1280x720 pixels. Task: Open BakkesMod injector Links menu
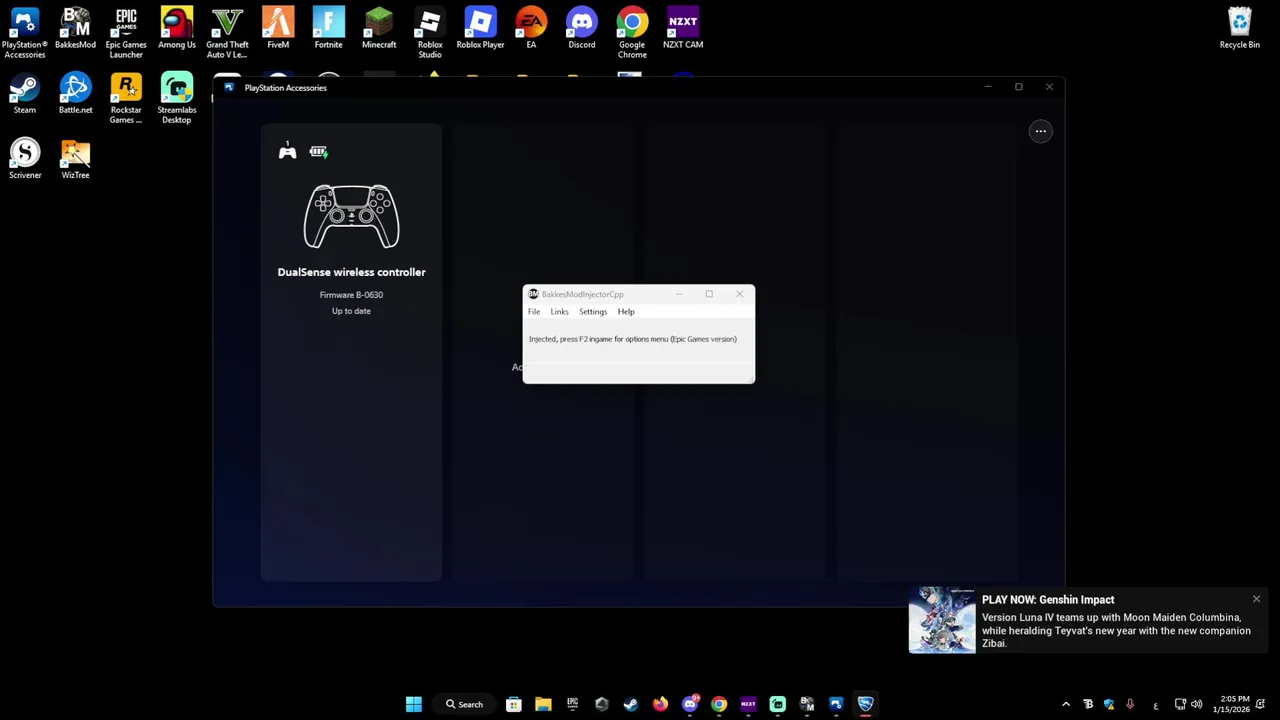pyautogui.click(x=559, y=312)
